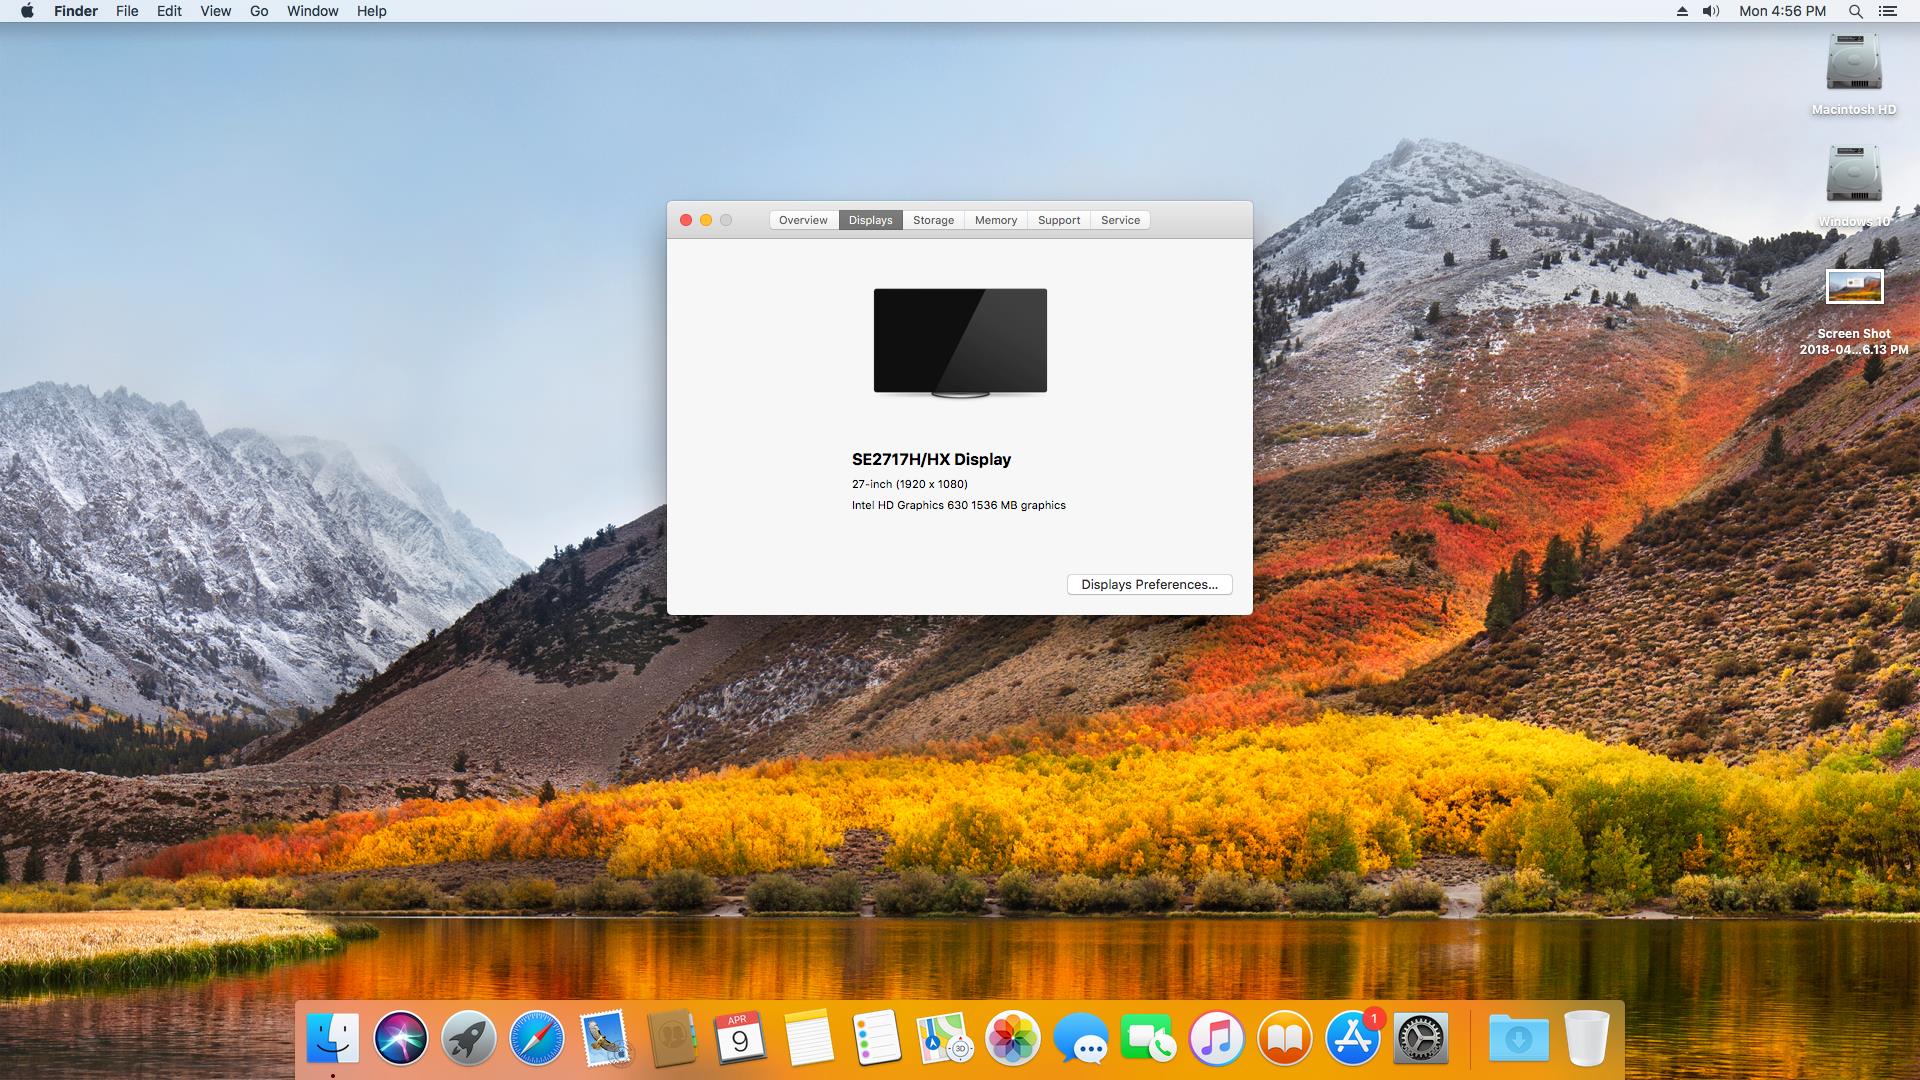Screen dimensions: 1920x1080
Task: Select the Memory tab
Action: [996, 220]
